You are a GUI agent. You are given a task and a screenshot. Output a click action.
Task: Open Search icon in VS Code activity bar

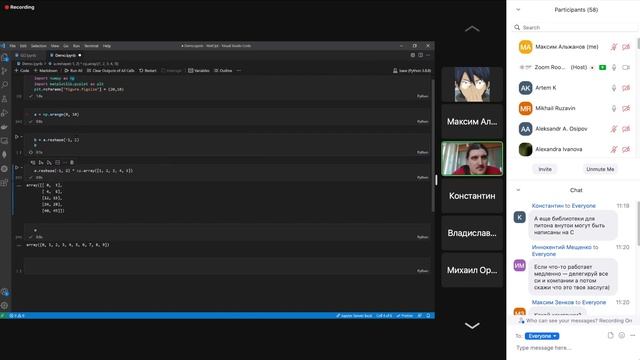click(x=5, y=85)
